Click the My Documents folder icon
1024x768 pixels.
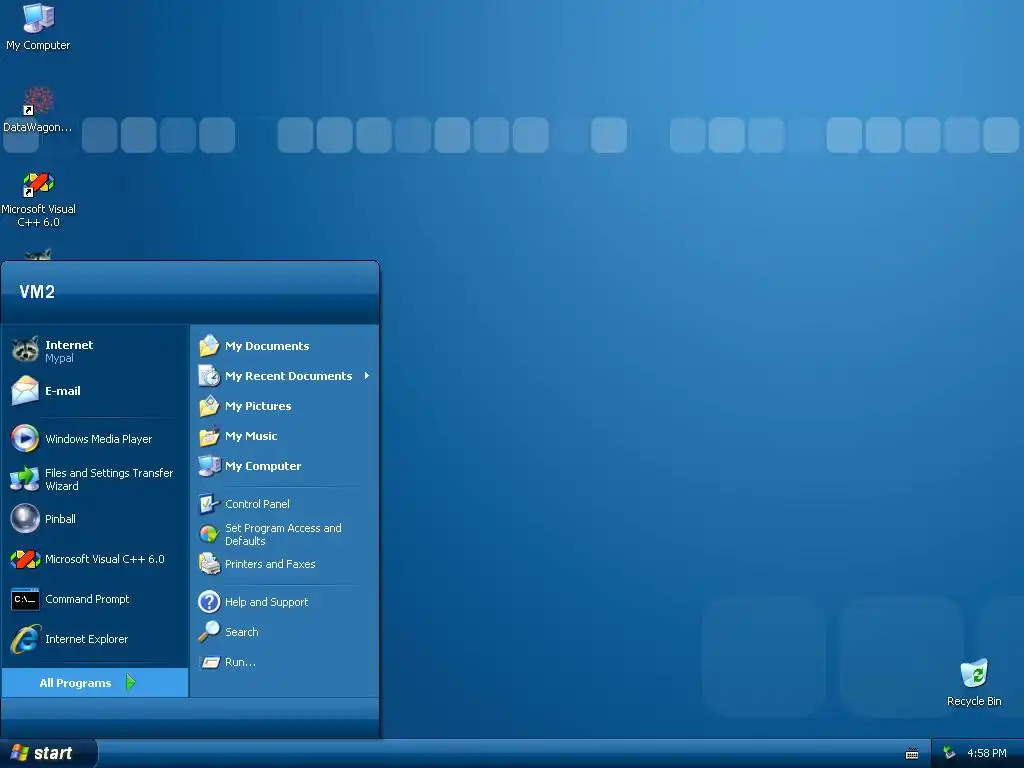209,345
